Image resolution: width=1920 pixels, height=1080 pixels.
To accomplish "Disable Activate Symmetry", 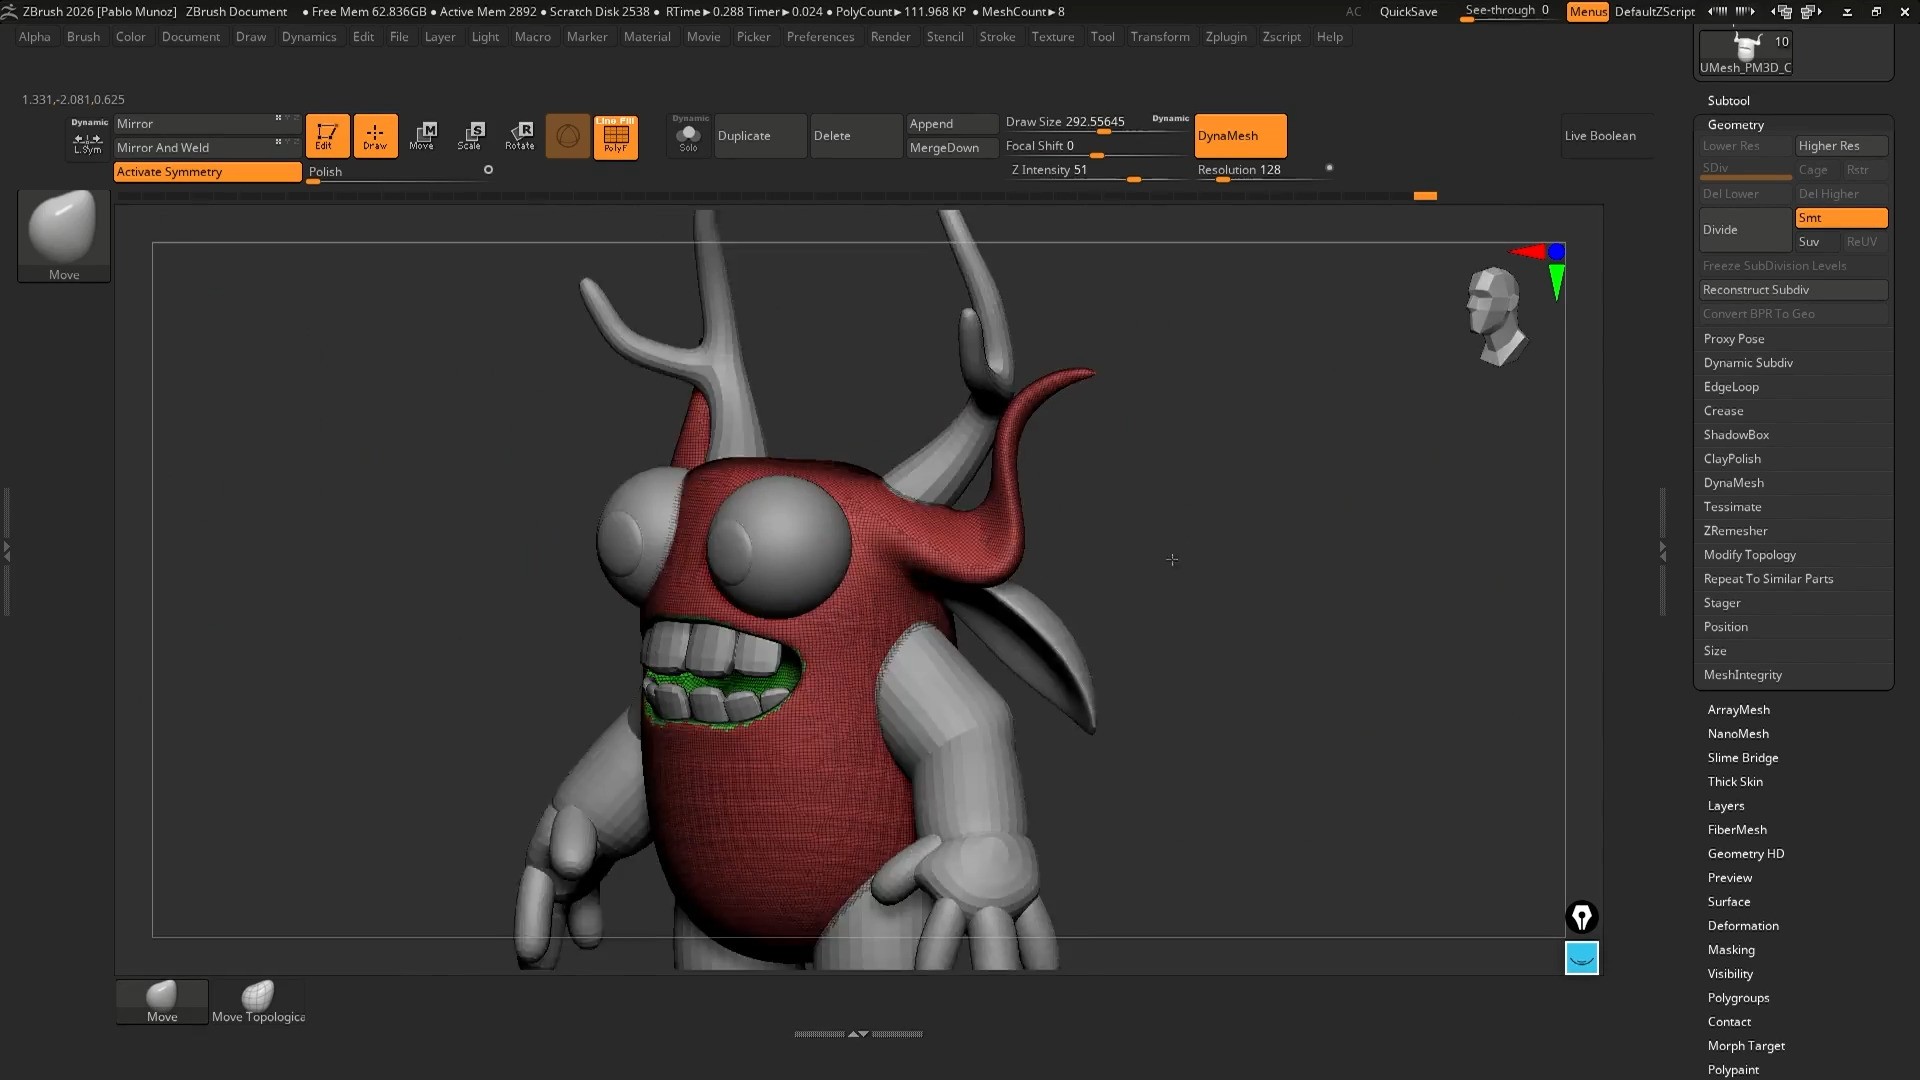I will pyautogui.click(x=207, y=172).
